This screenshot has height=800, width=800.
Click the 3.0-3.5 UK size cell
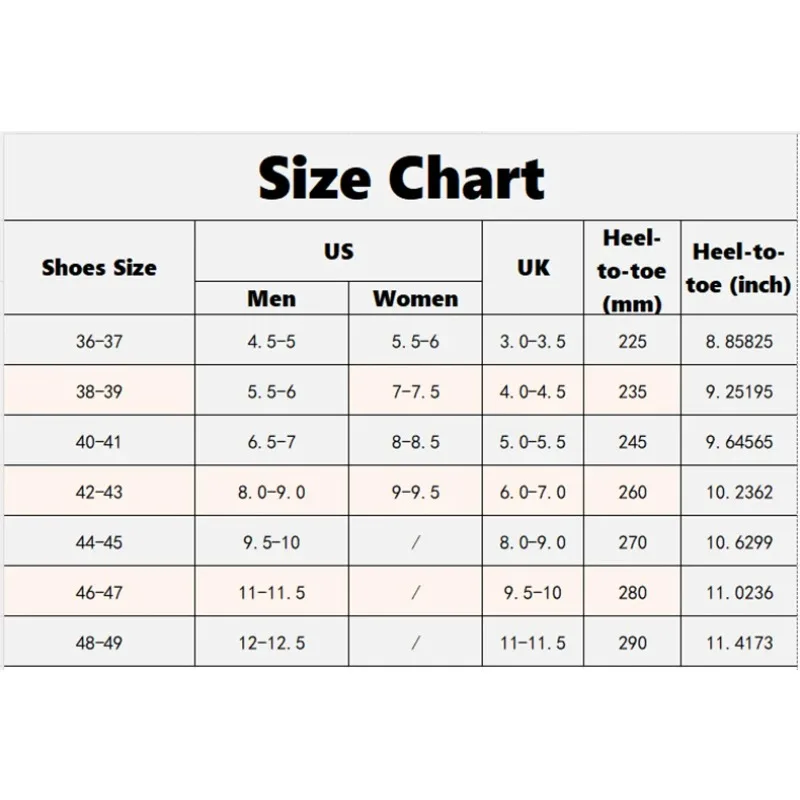(x=533, y=341)
